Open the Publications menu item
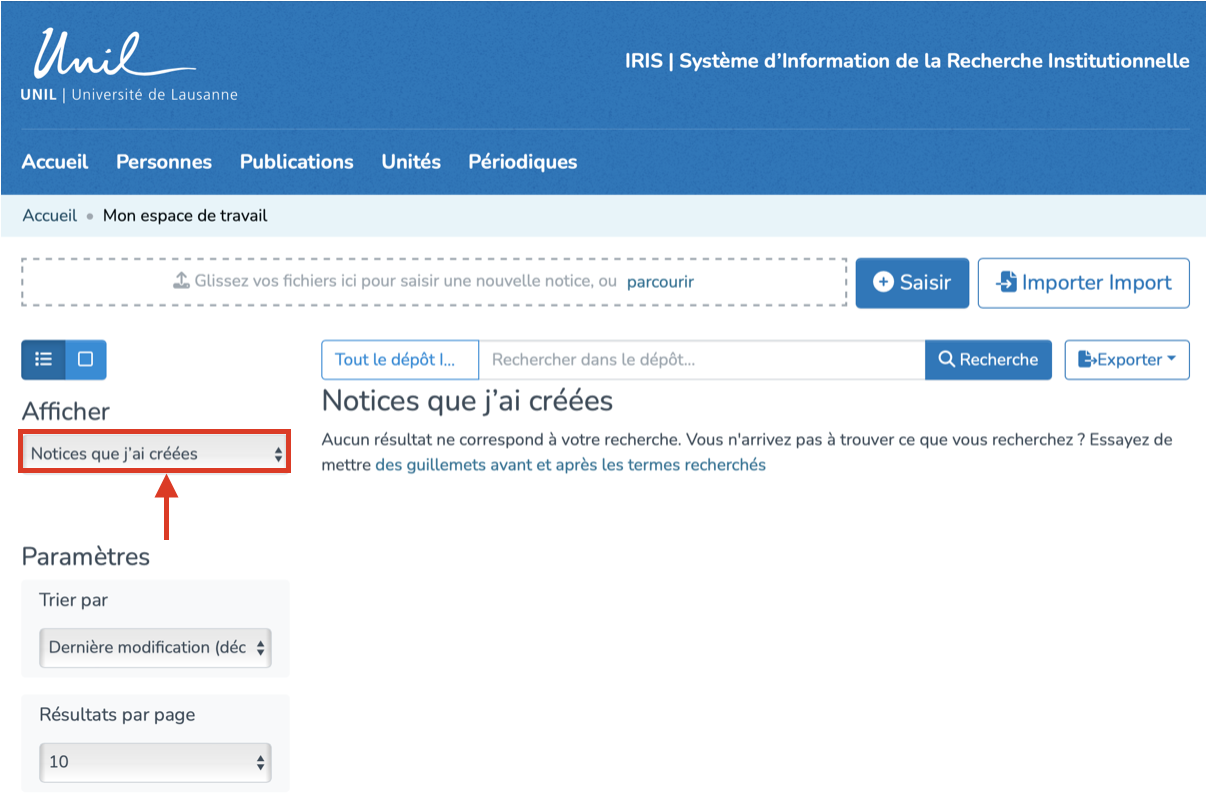The image size is (1218, 796). pos(296,162)
